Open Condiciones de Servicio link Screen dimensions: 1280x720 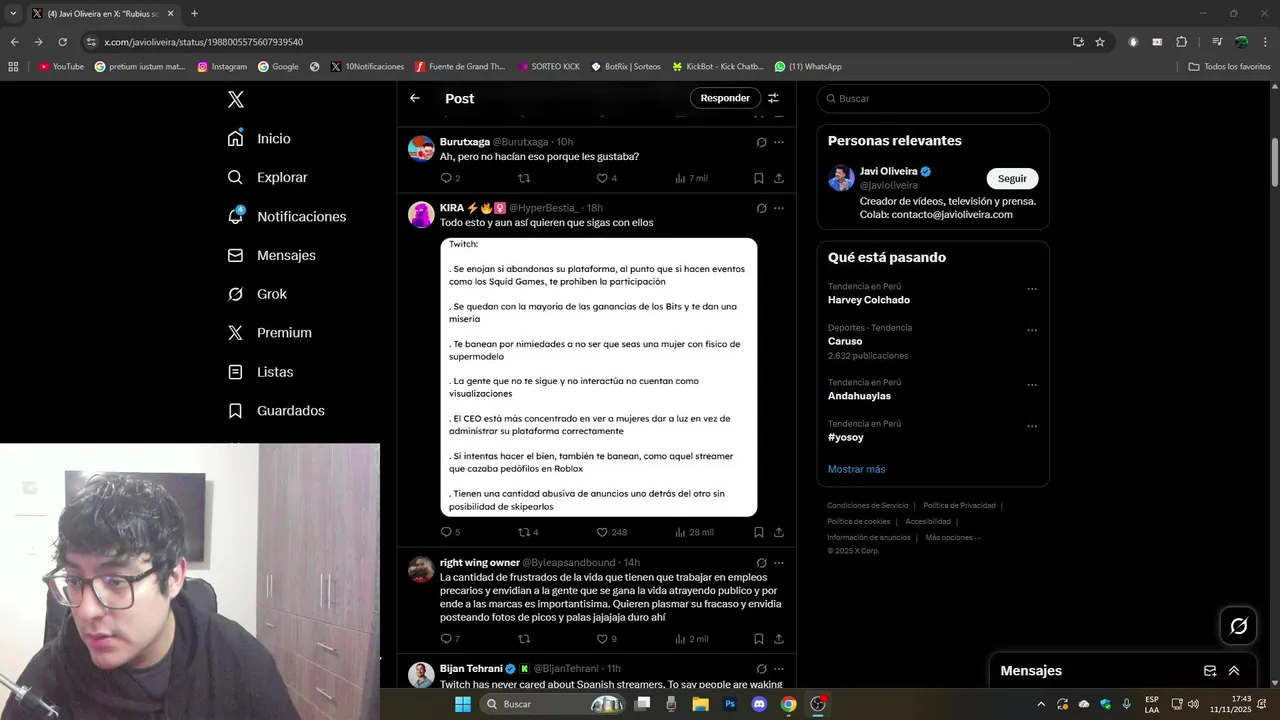point(868,505)
